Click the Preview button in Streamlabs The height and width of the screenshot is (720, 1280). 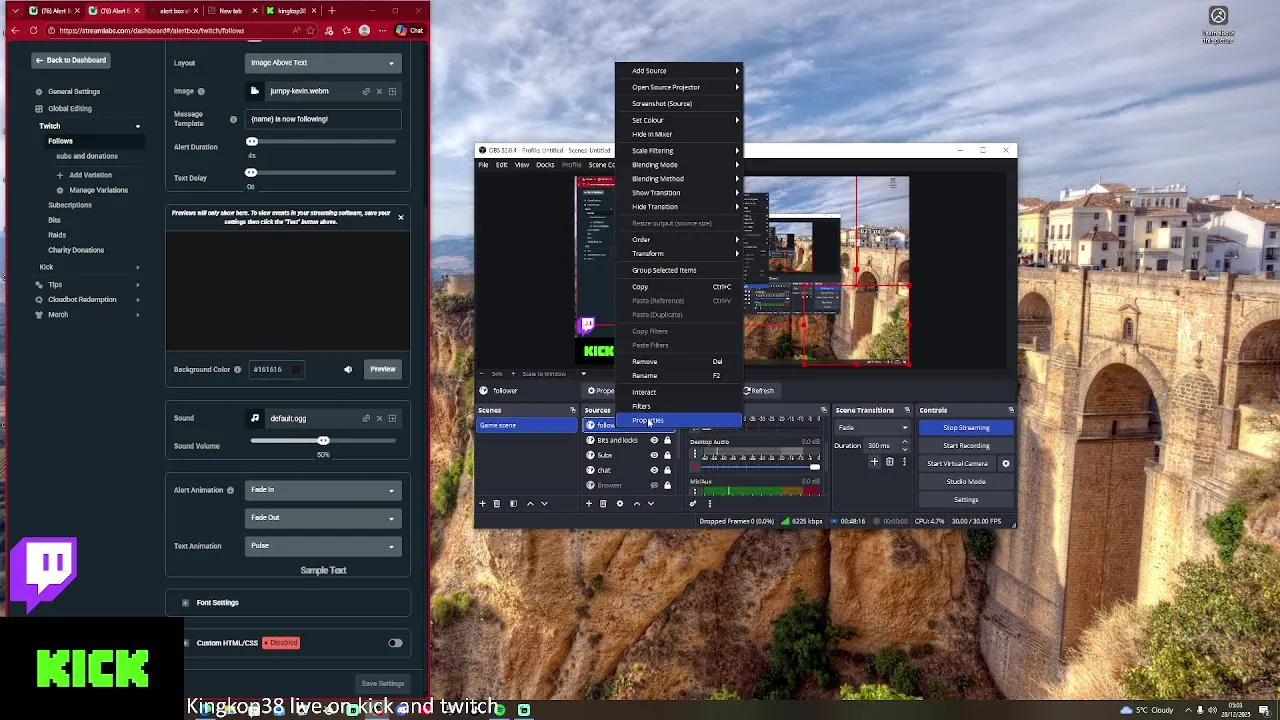(x=383, y=369)
